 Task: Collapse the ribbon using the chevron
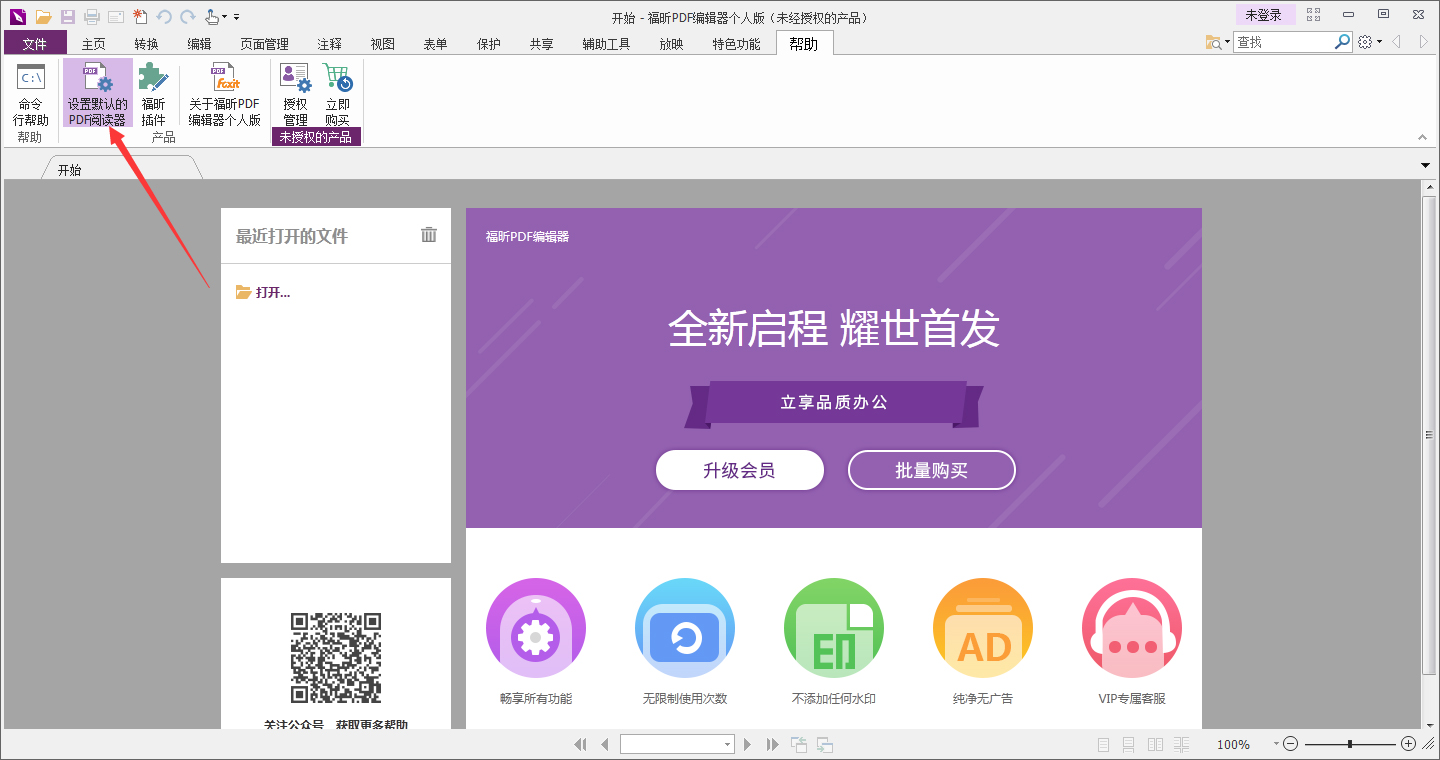(1422, 137)
